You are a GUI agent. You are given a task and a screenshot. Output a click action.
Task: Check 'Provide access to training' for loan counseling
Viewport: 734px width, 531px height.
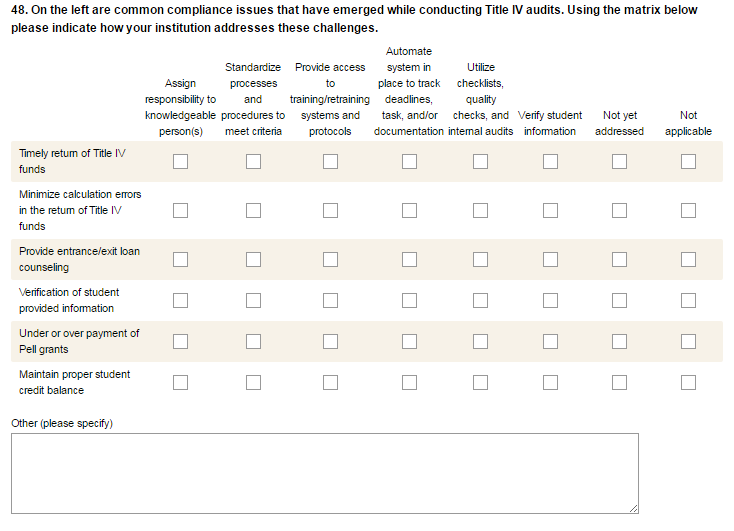[330, 260]
